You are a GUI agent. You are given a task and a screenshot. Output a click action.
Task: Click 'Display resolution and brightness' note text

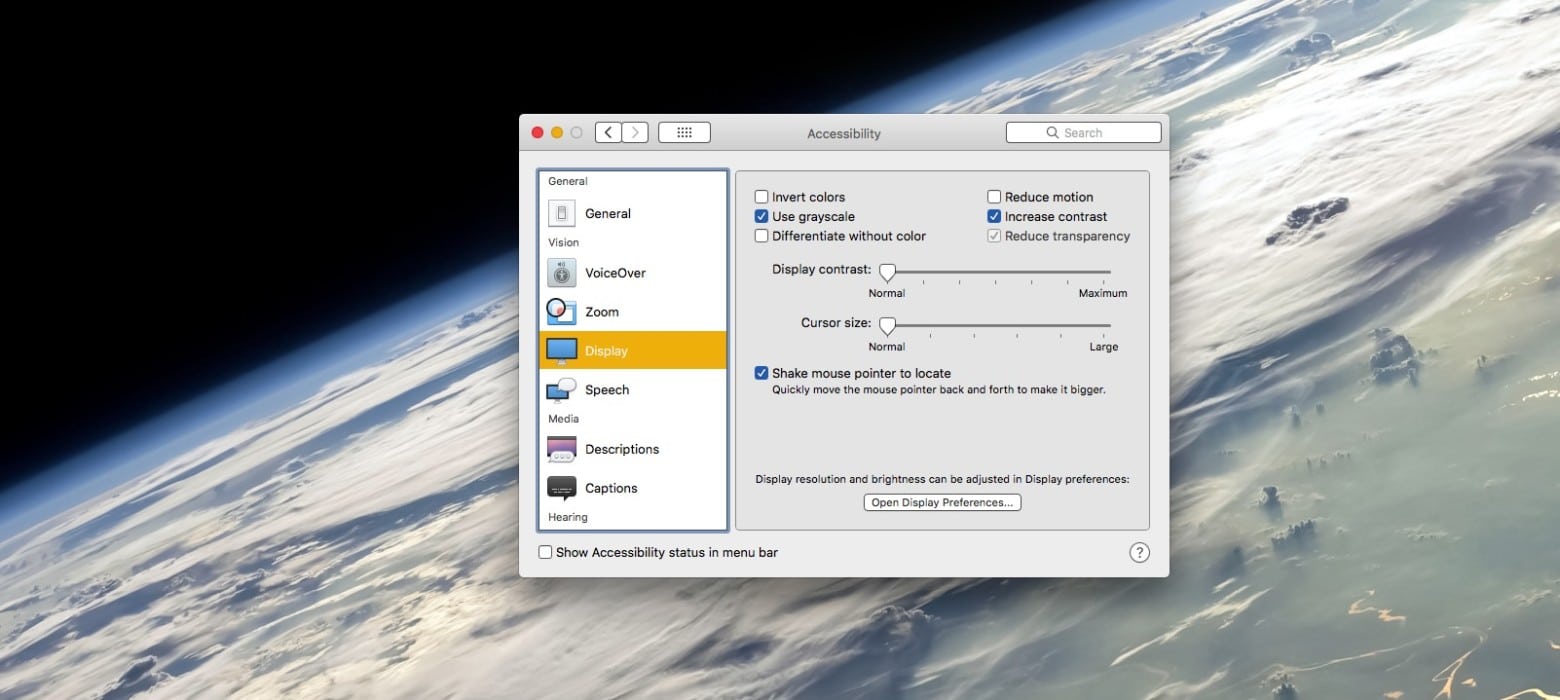click(942, 479)
